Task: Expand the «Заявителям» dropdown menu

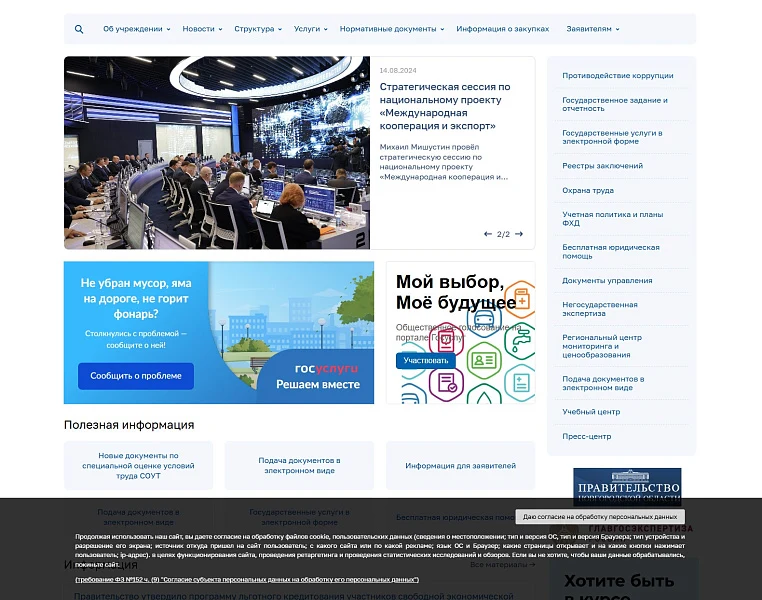Action: 593,29
